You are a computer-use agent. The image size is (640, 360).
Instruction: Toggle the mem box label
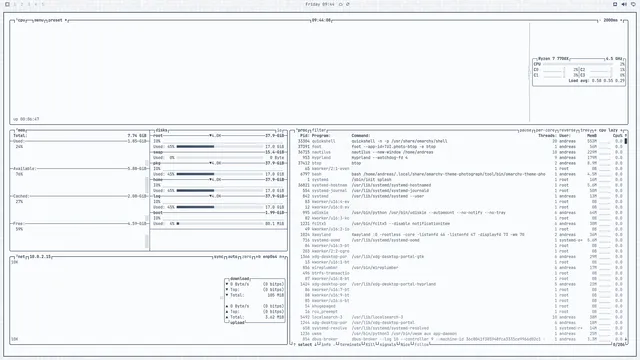(21, 130)
